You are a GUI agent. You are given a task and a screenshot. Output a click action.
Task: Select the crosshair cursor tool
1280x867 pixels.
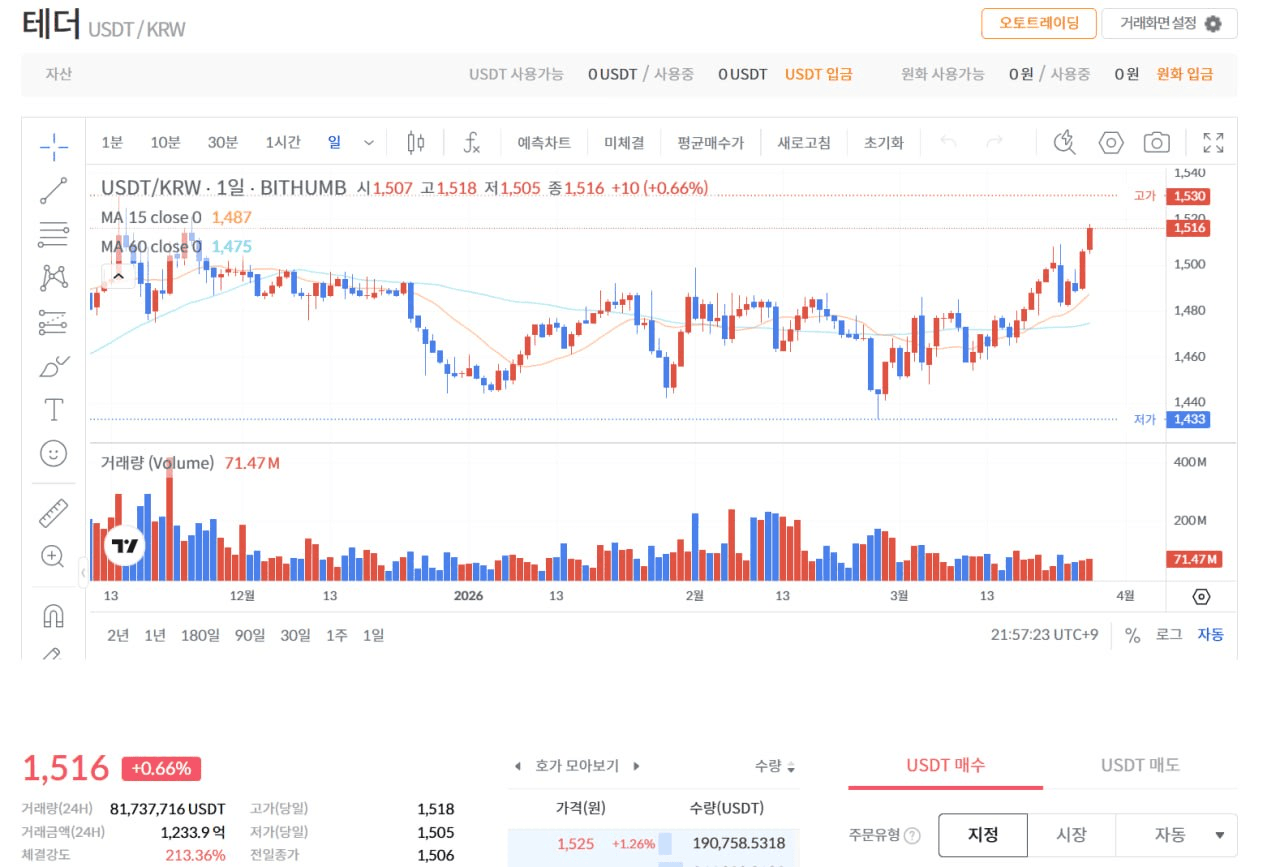tap(53, 147)
